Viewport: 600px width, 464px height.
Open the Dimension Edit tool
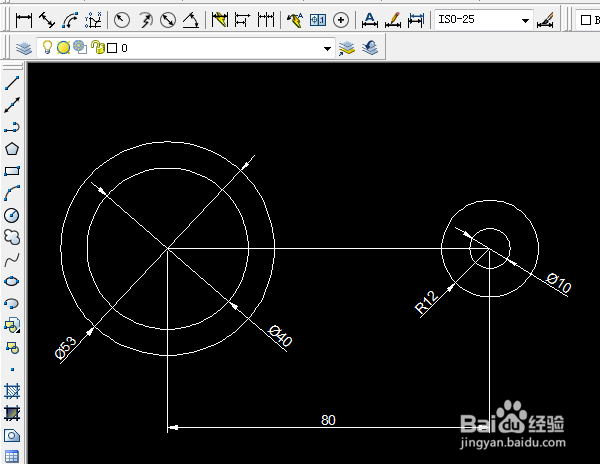tap(370, 20)
